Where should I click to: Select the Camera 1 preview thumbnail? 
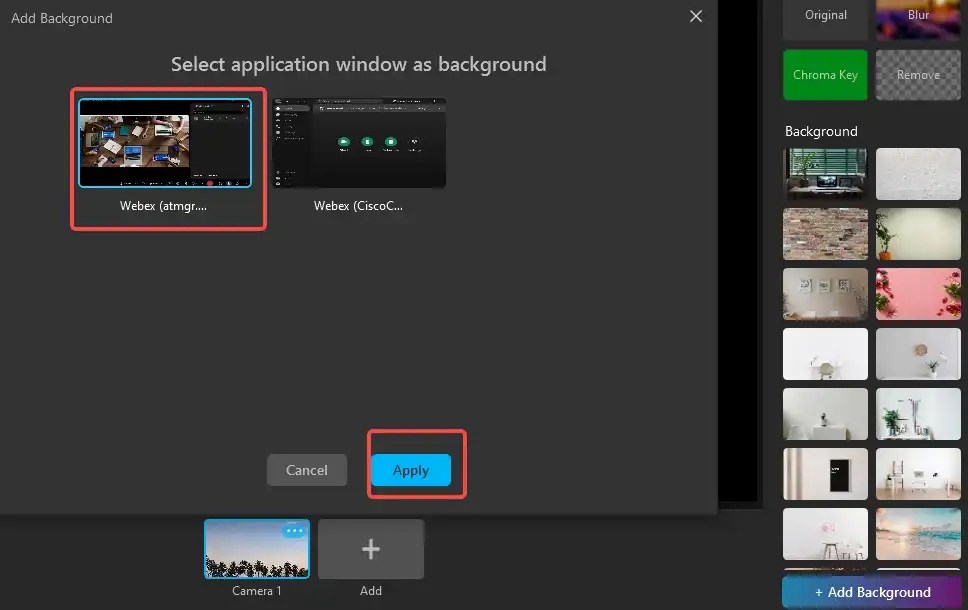click(257, 548)
